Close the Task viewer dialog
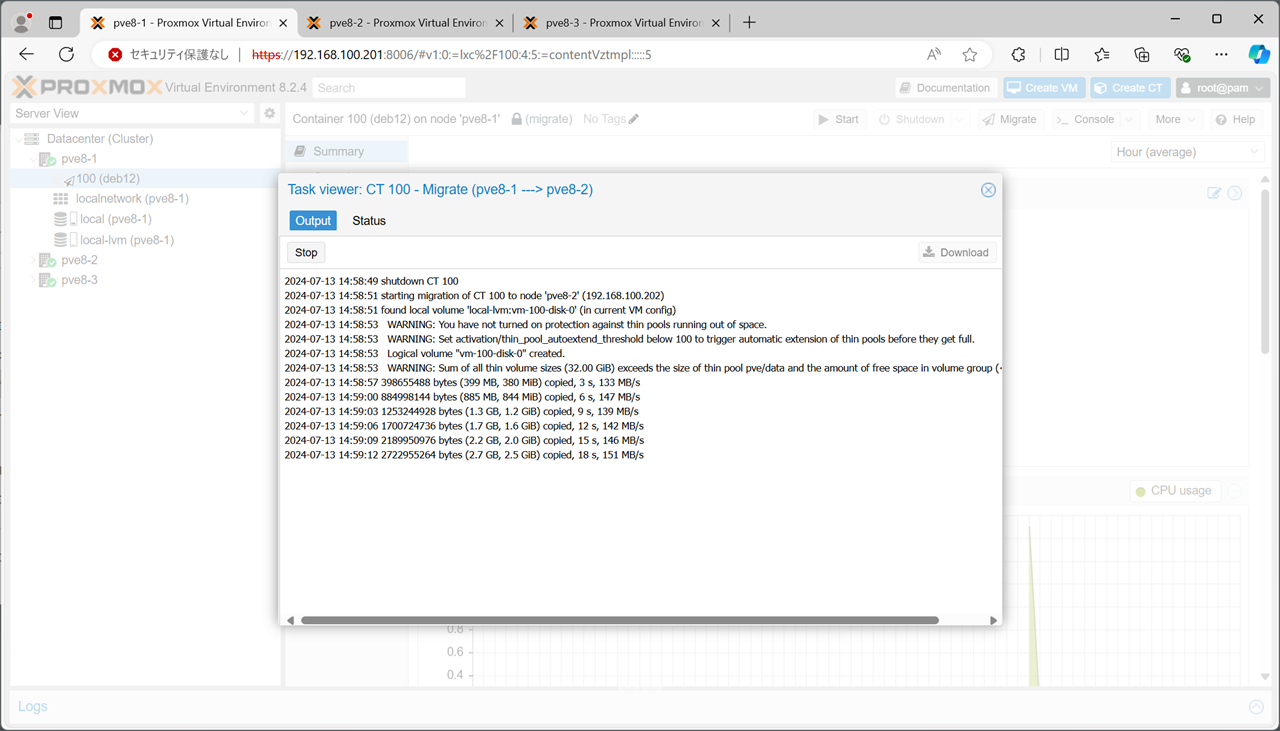1280x731 pixels. tap(988, 190)
